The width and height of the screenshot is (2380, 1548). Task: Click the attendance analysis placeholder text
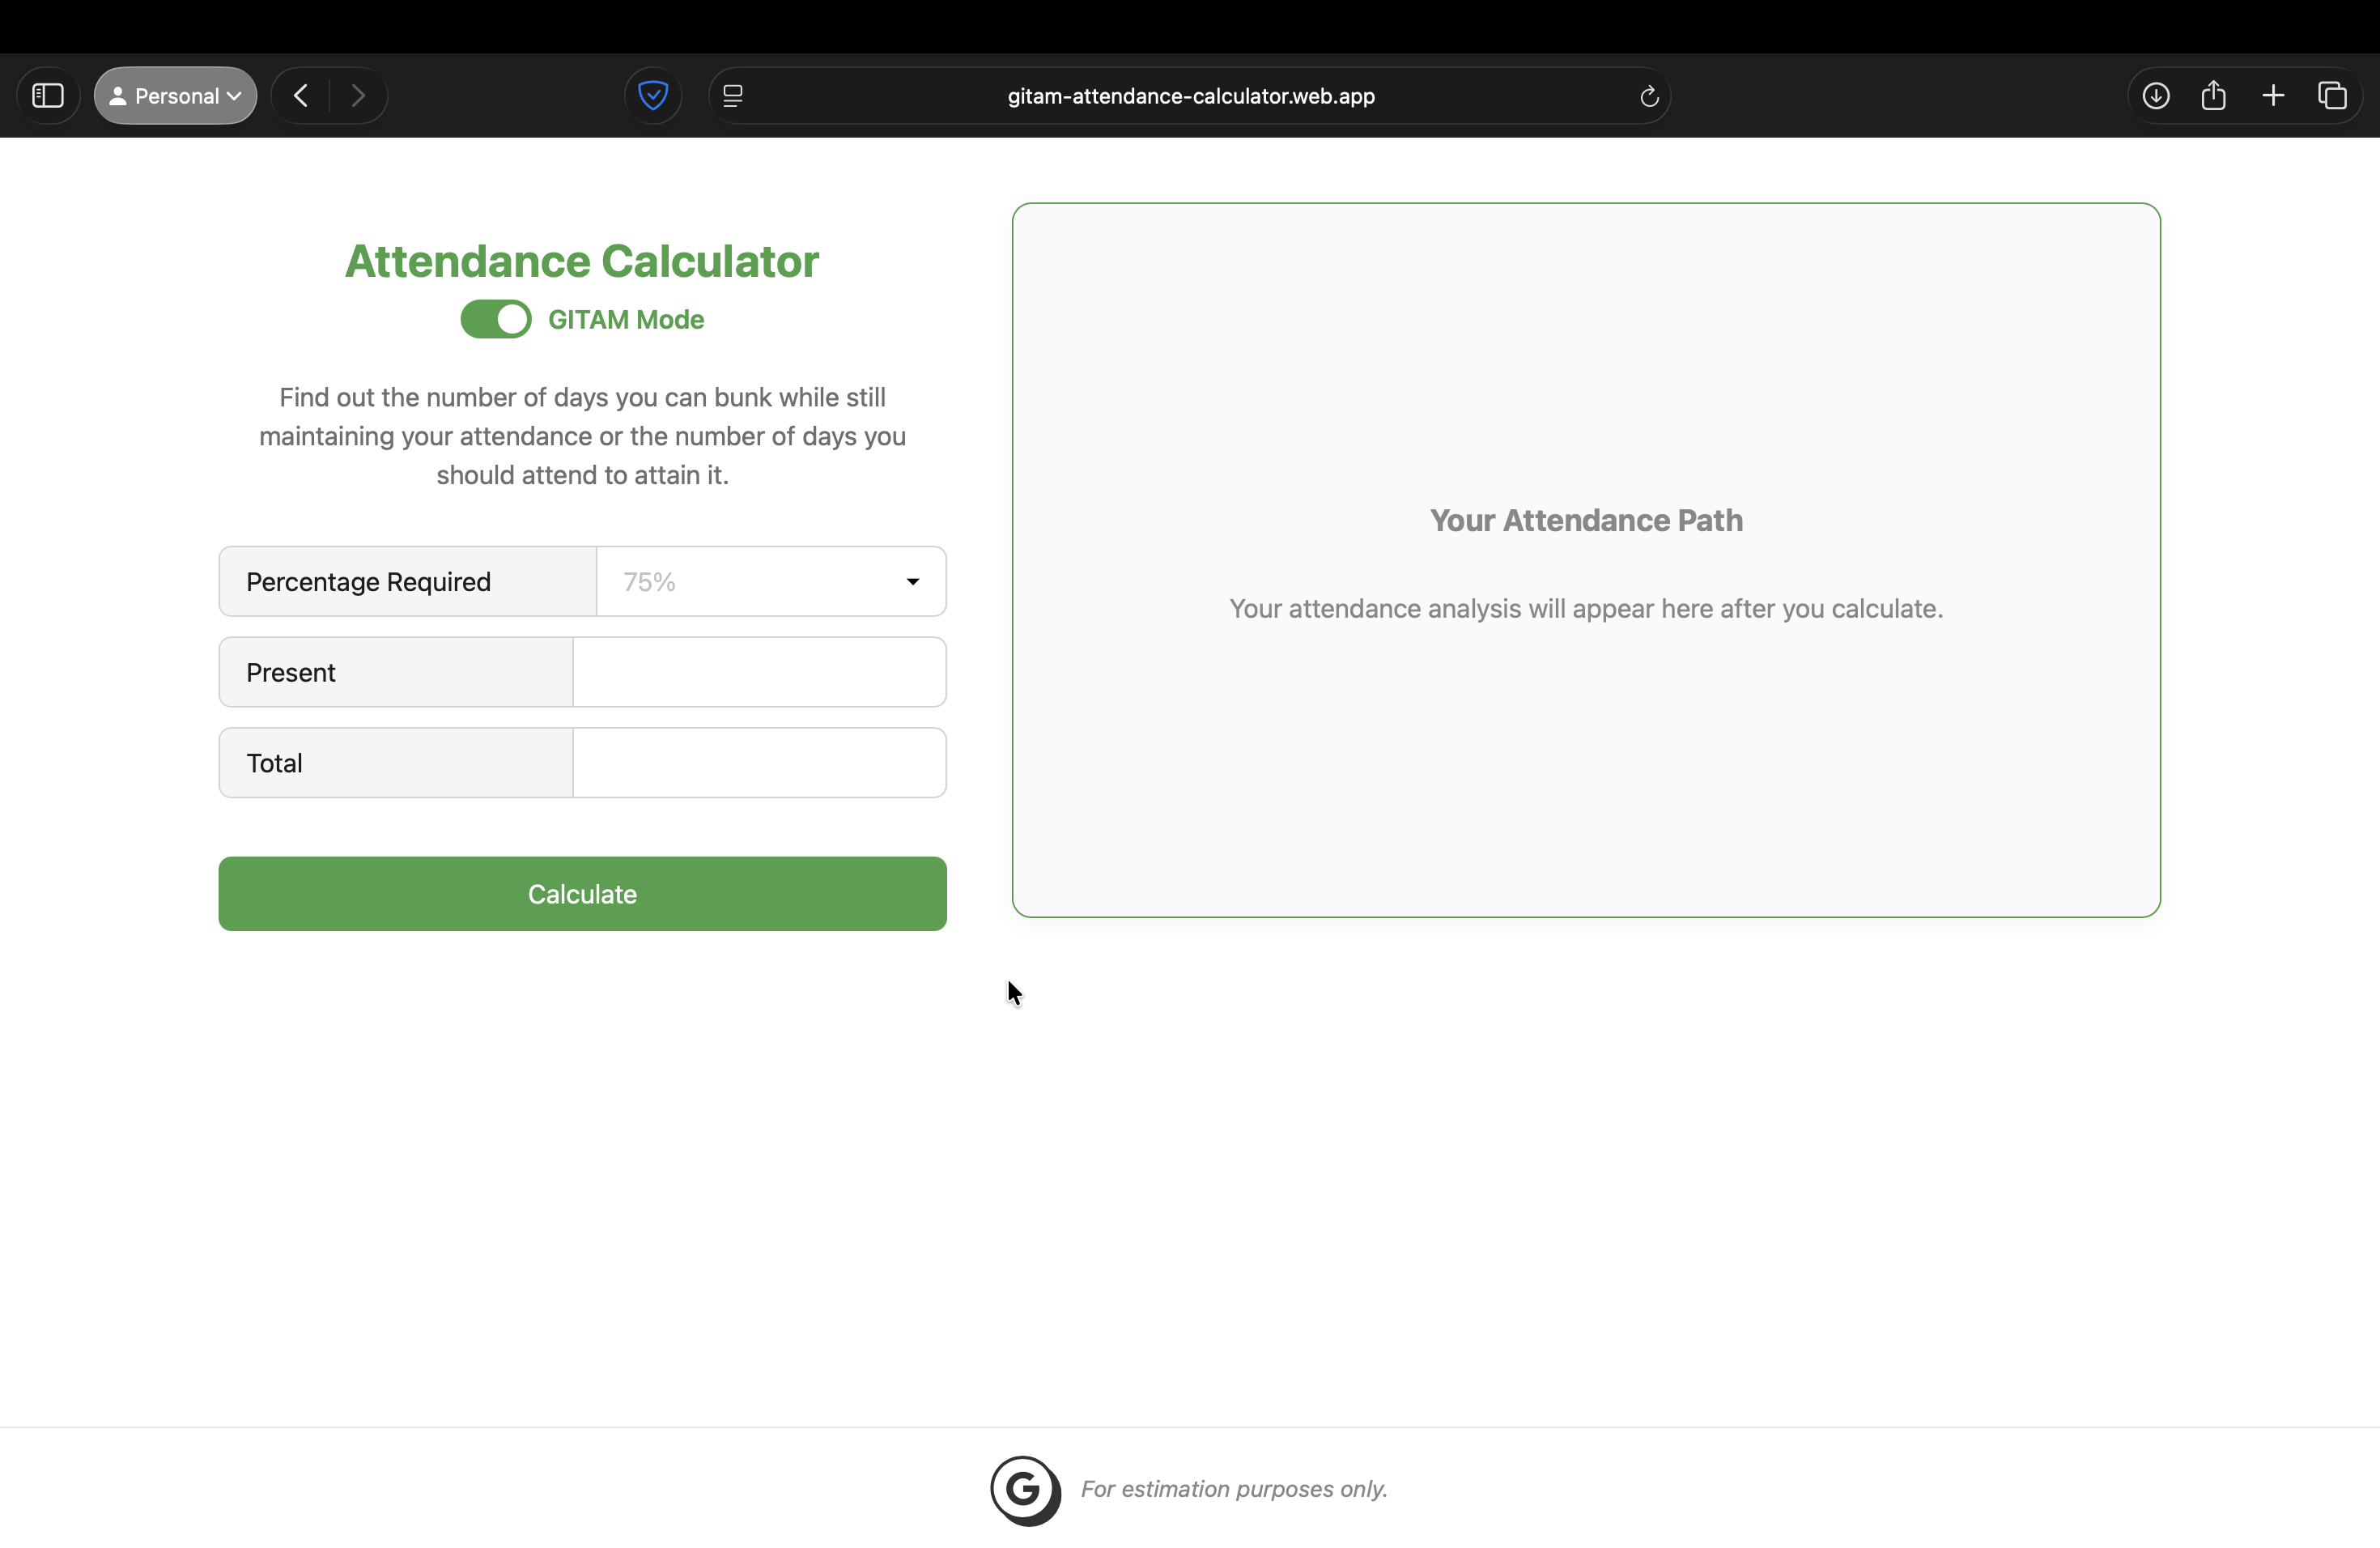tap(1586, 609)
